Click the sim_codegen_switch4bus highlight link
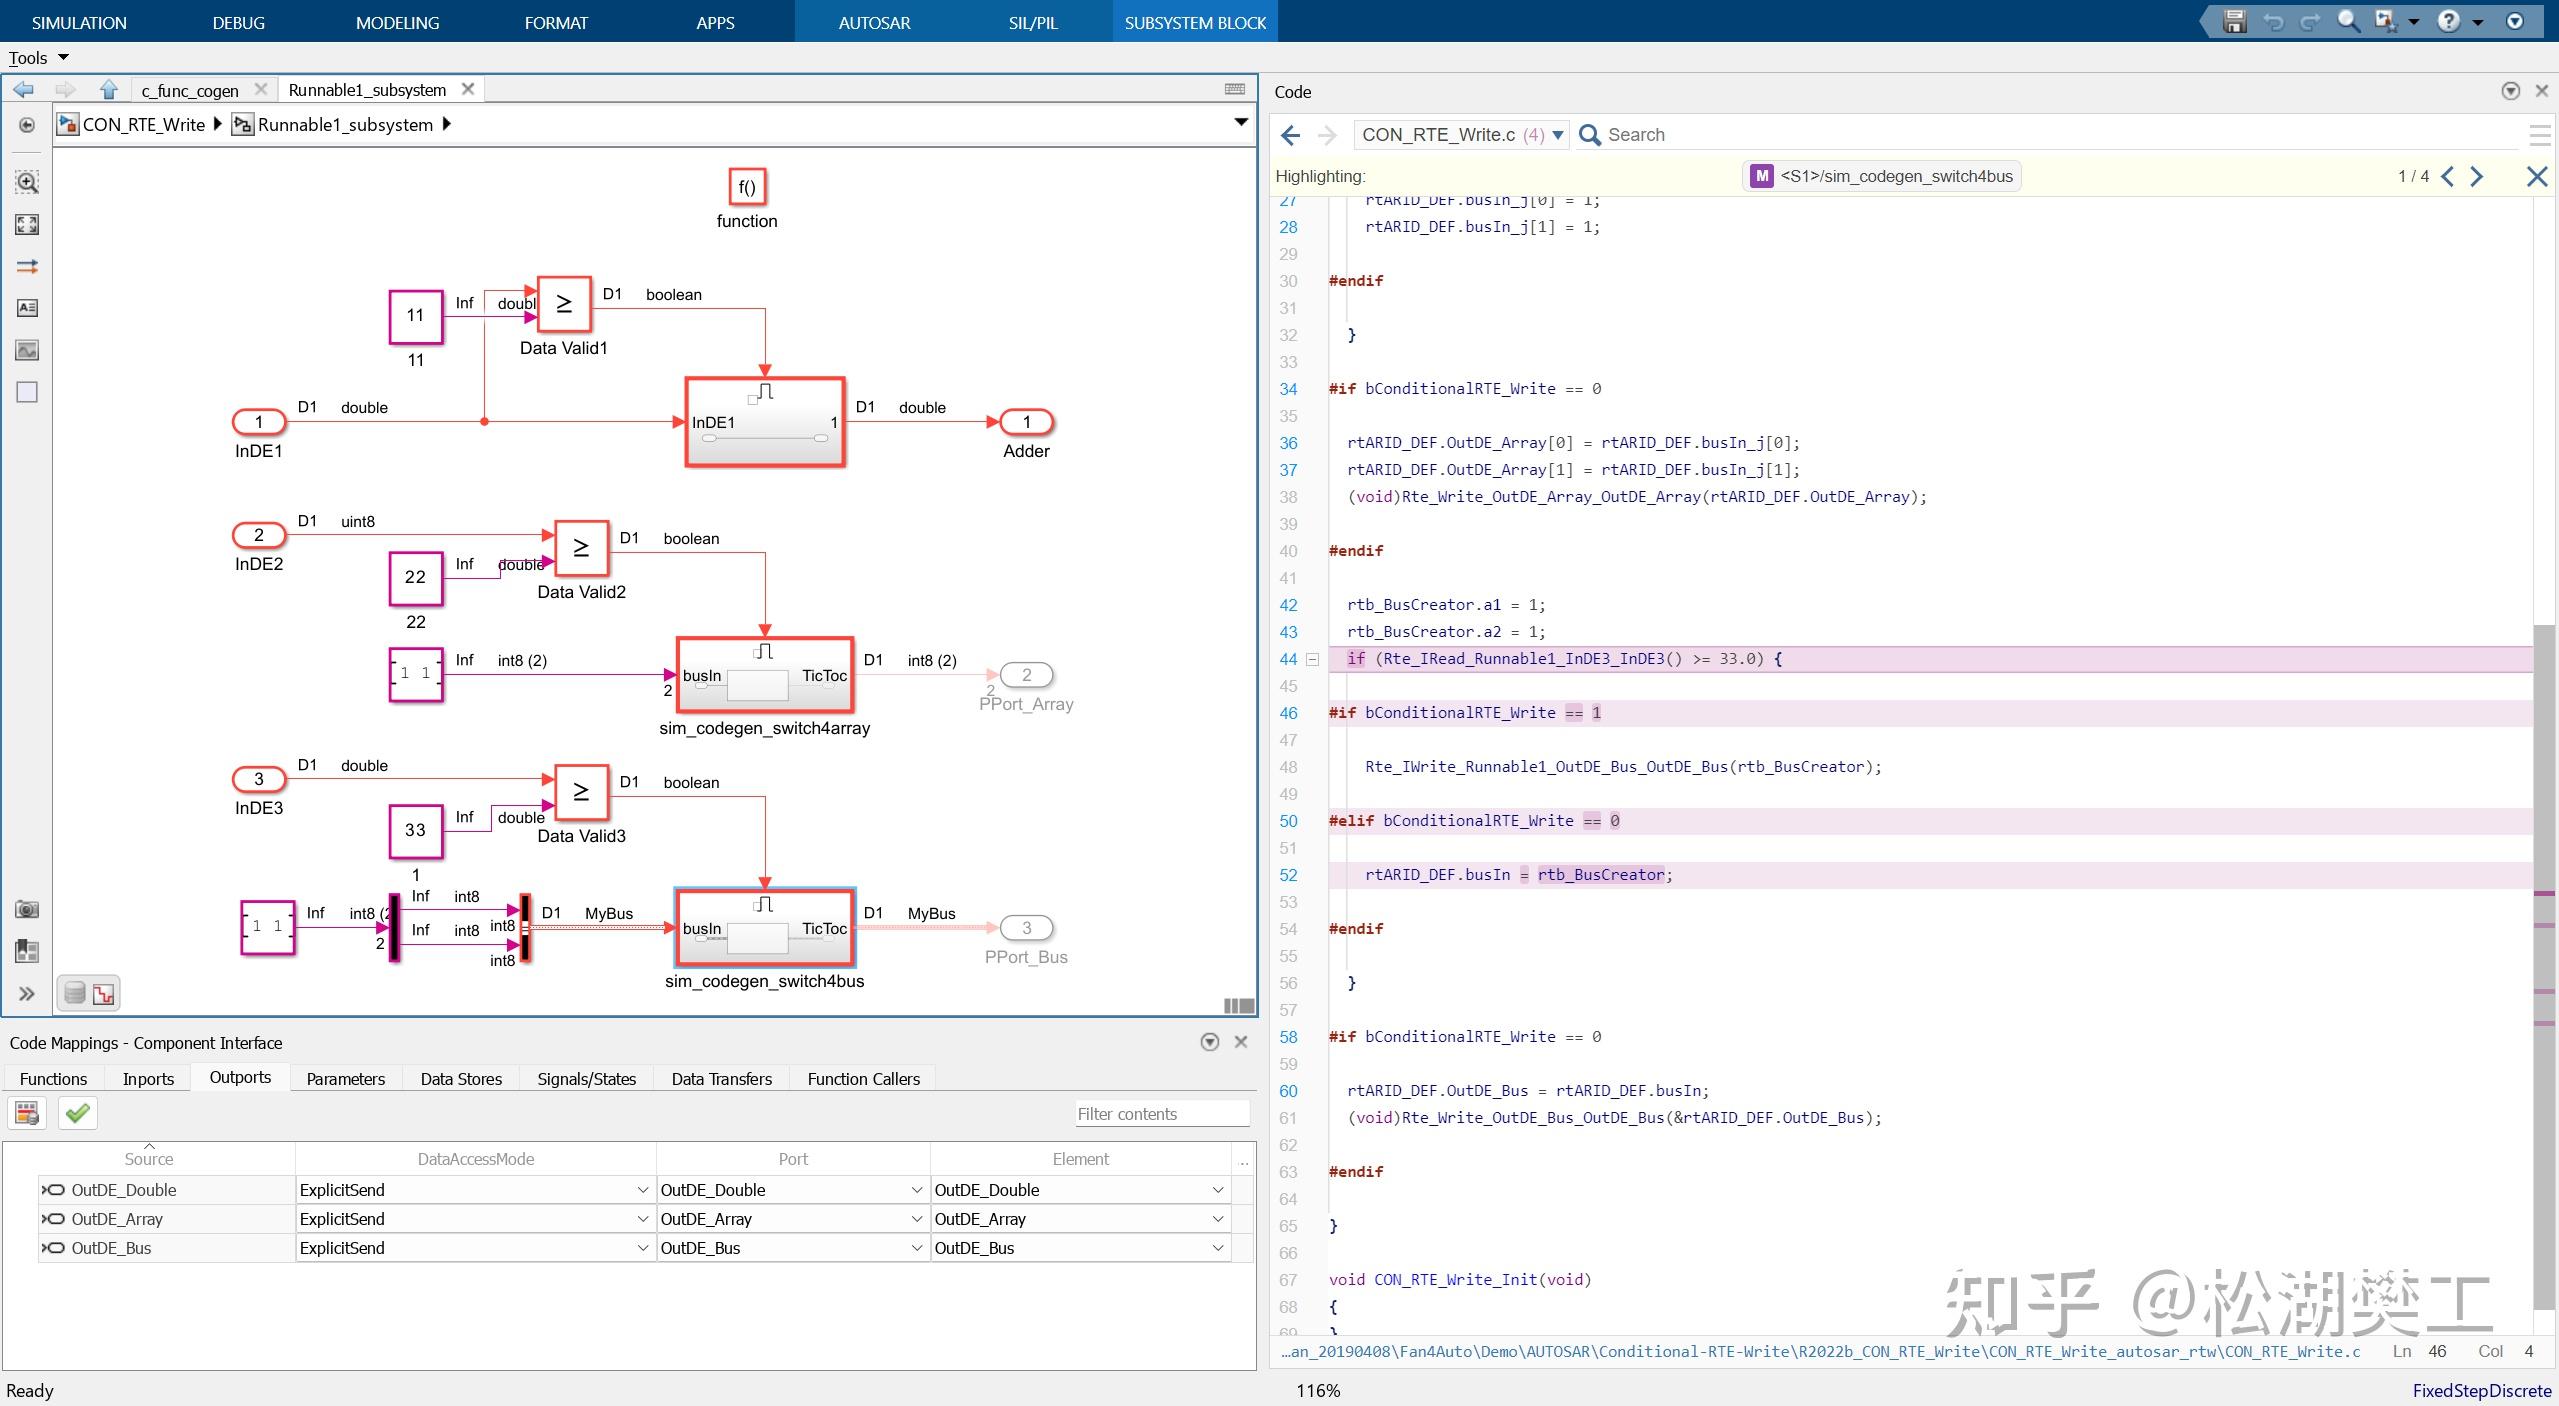Screen dimensions: 2559x1406 [1895, 176]
